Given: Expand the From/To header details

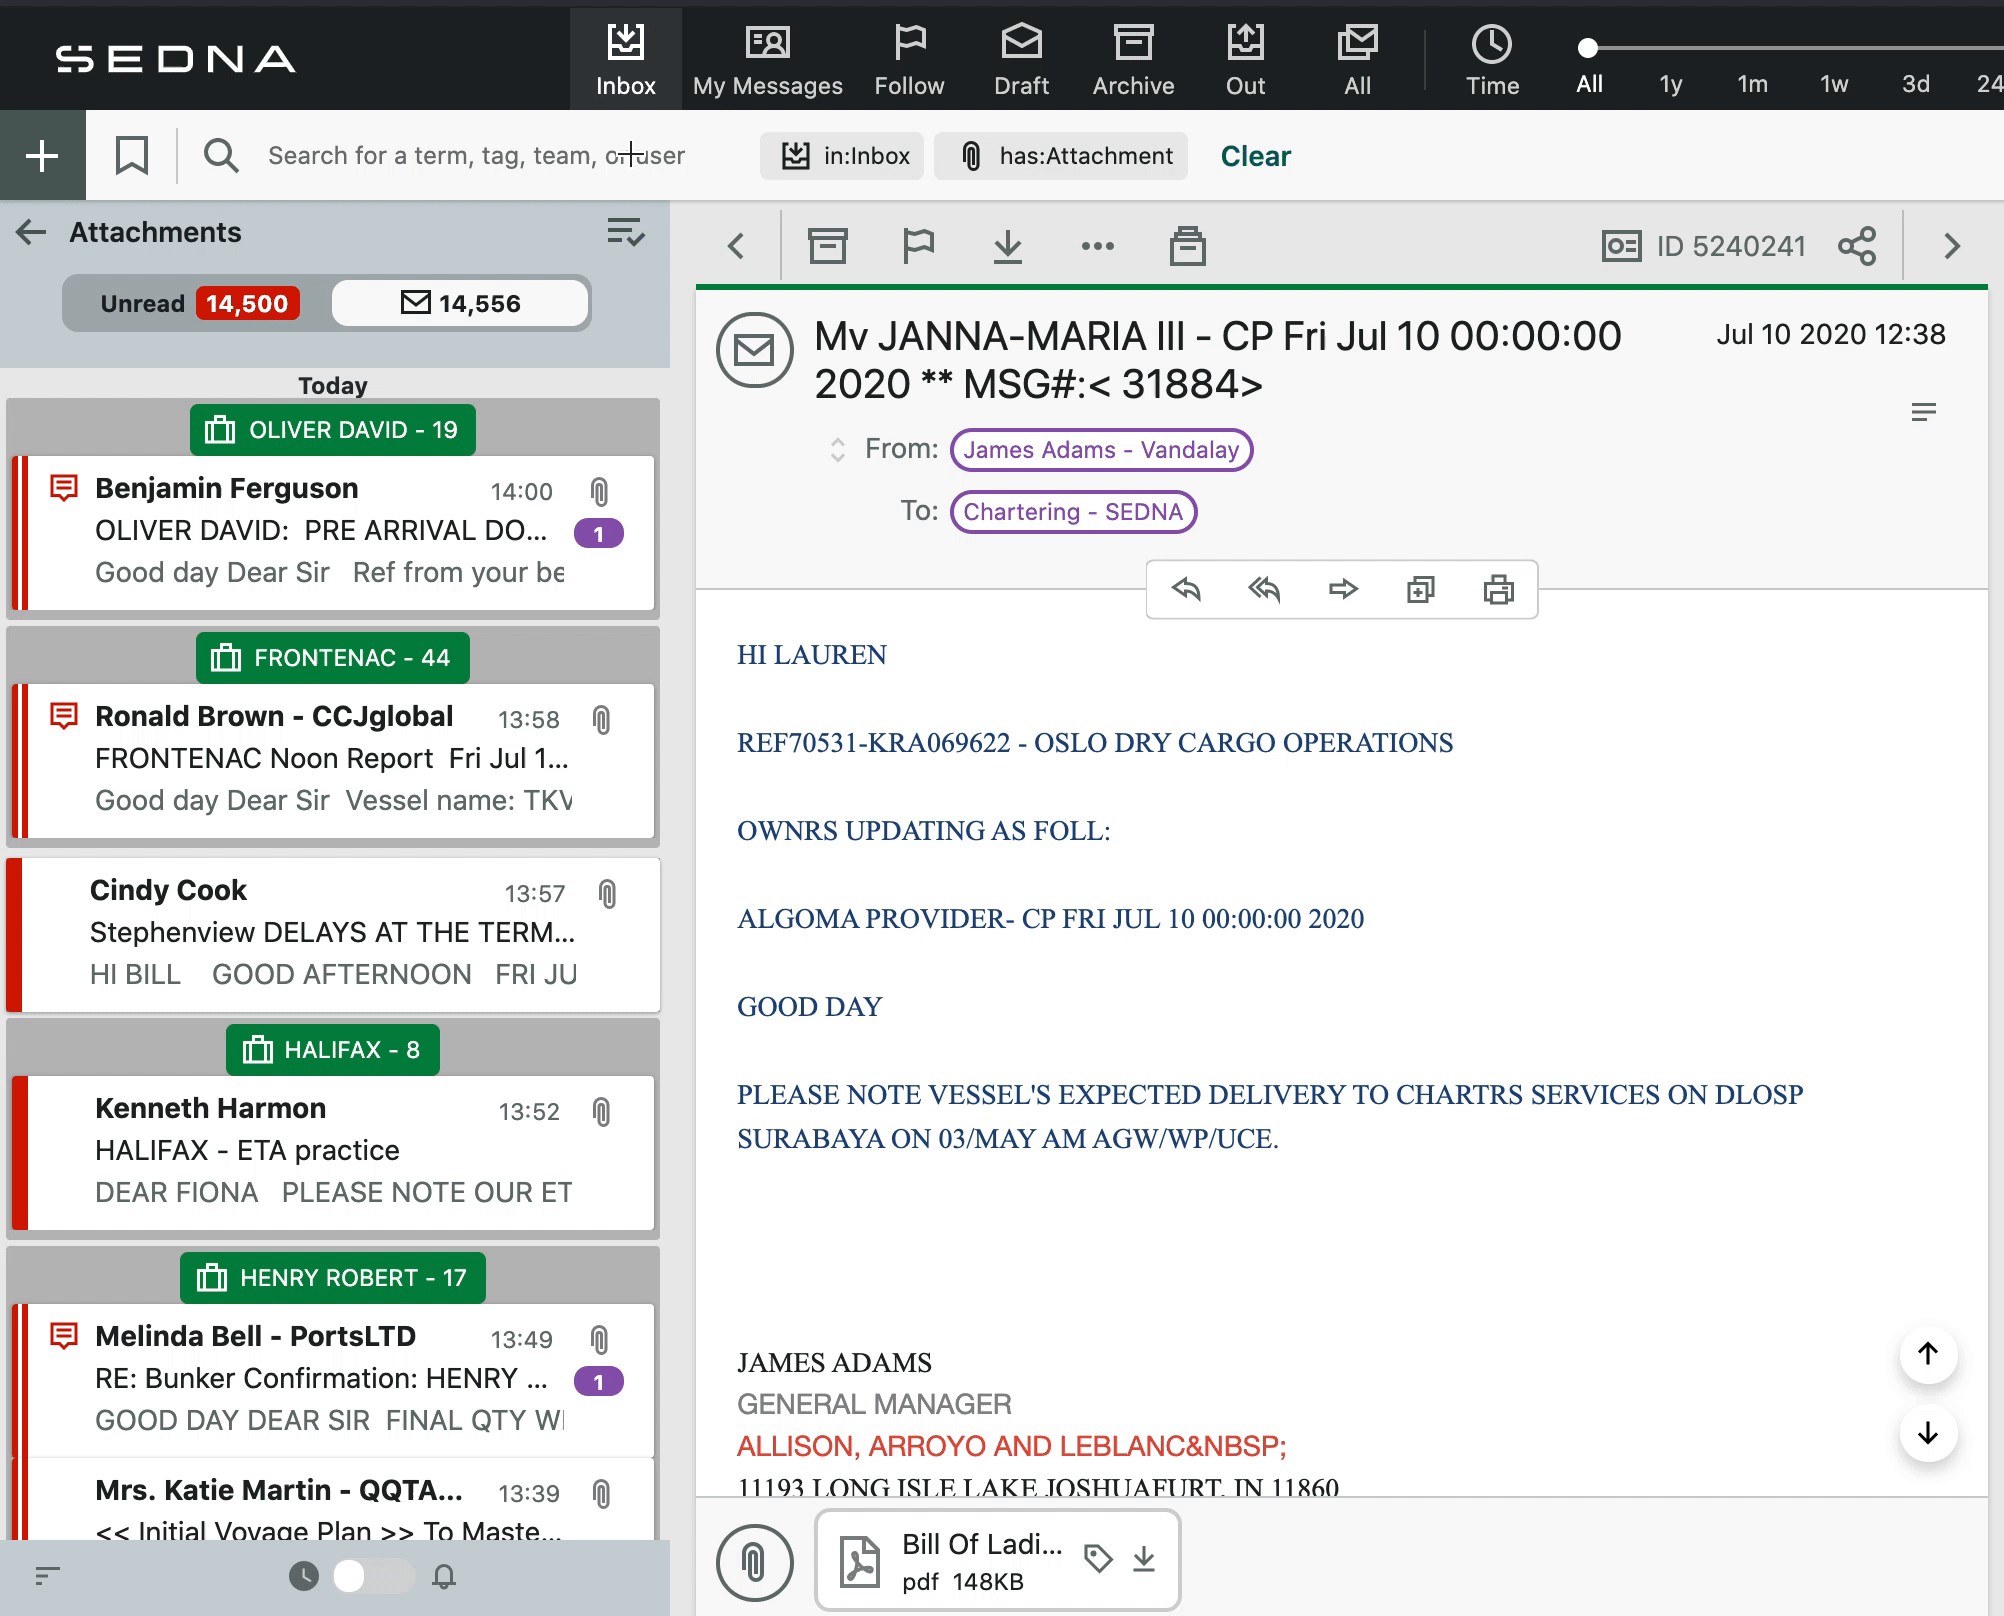Looking at the screenshot, I should tap(838, 450).
